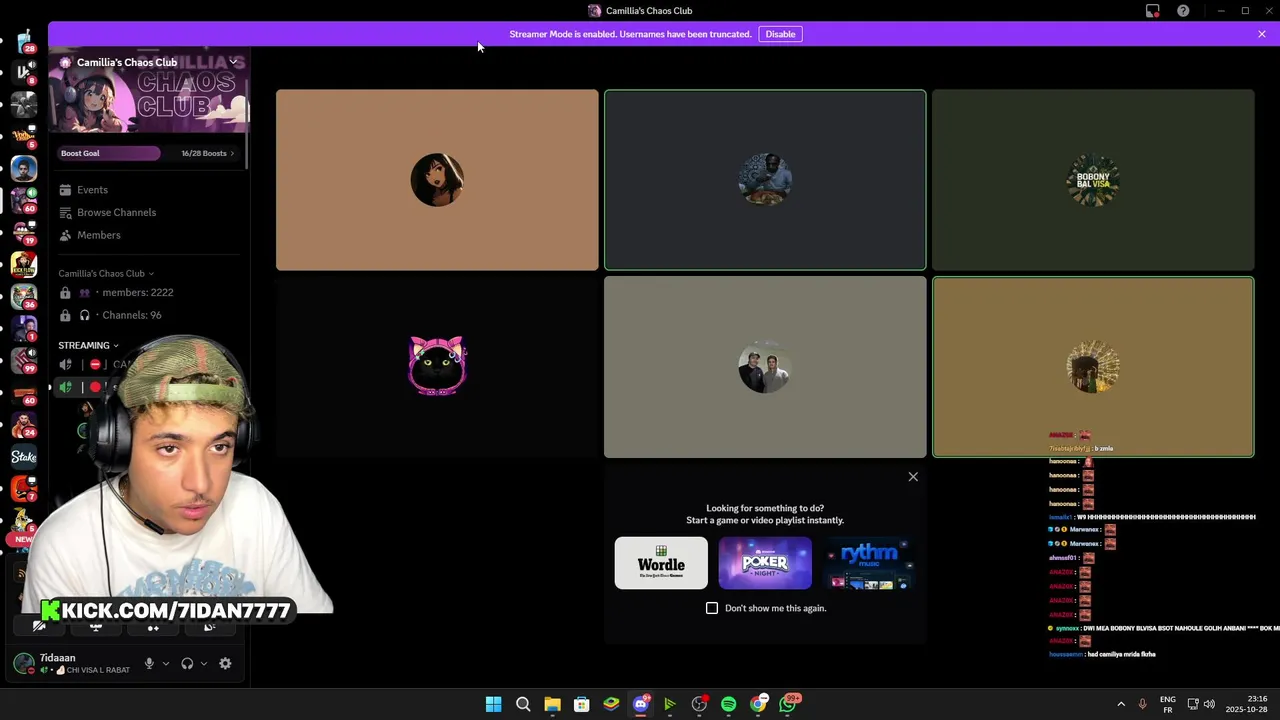Open headphone output options arrow
1280x720 pixels.
click(x=204, y=663)
